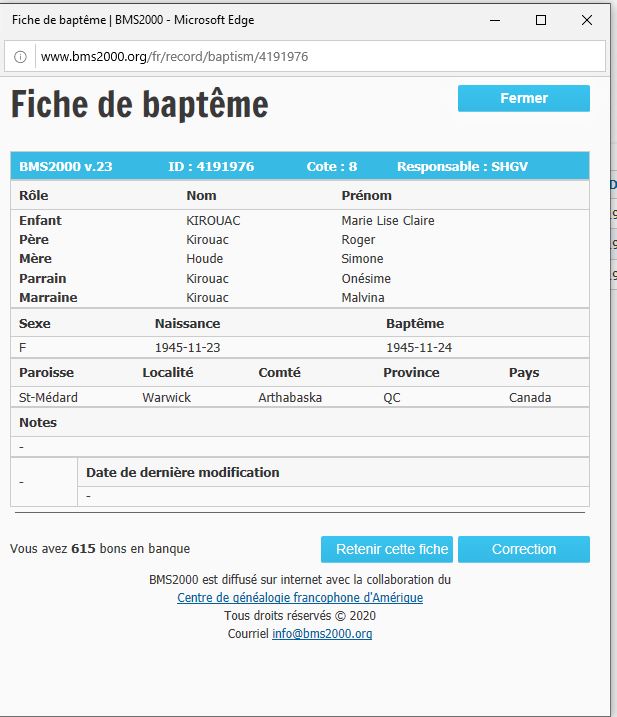Open Centre de généalogie francophone d'Amérique link

(300, 598)
